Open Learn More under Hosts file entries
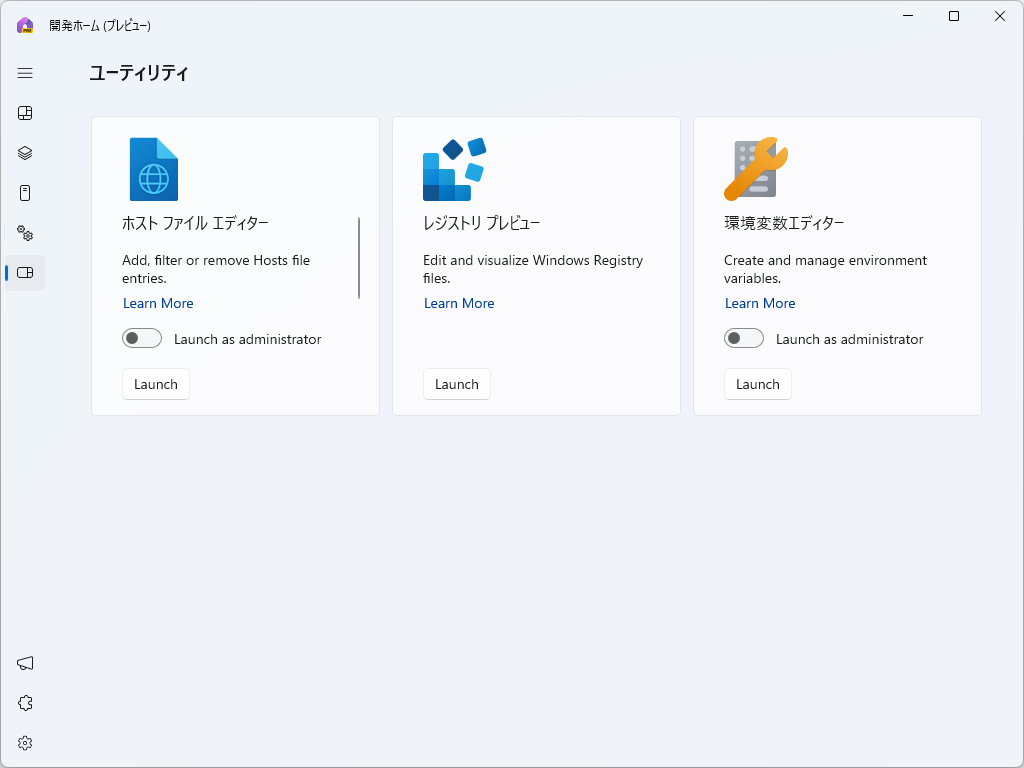 pyautogui.click(x=158, y=303)
